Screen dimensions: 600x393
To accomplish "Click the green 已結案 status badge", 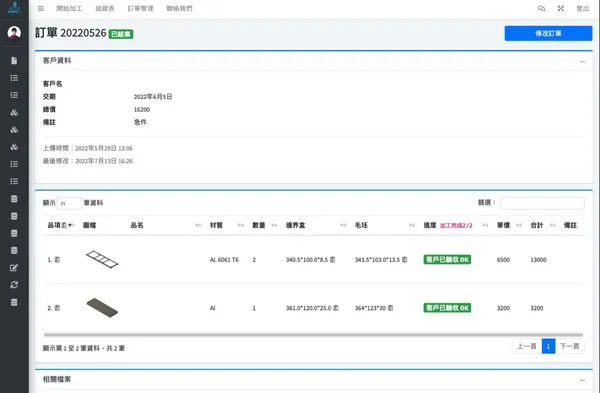I will [x=121, y=34].
